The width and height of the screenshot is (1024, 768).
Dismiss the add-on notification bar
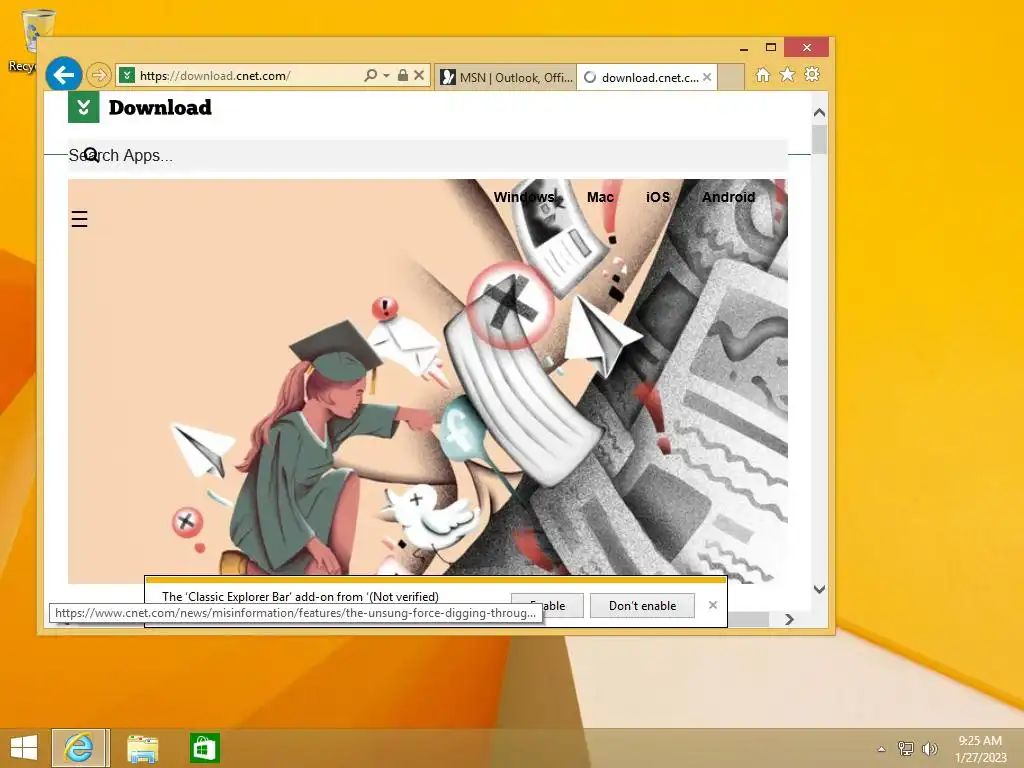tap(712, 605)
